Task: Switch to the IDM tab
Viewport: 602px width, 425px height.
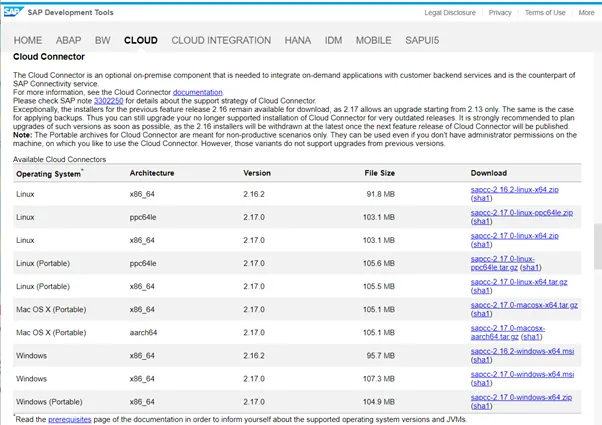Action: (x=333, y=40)
